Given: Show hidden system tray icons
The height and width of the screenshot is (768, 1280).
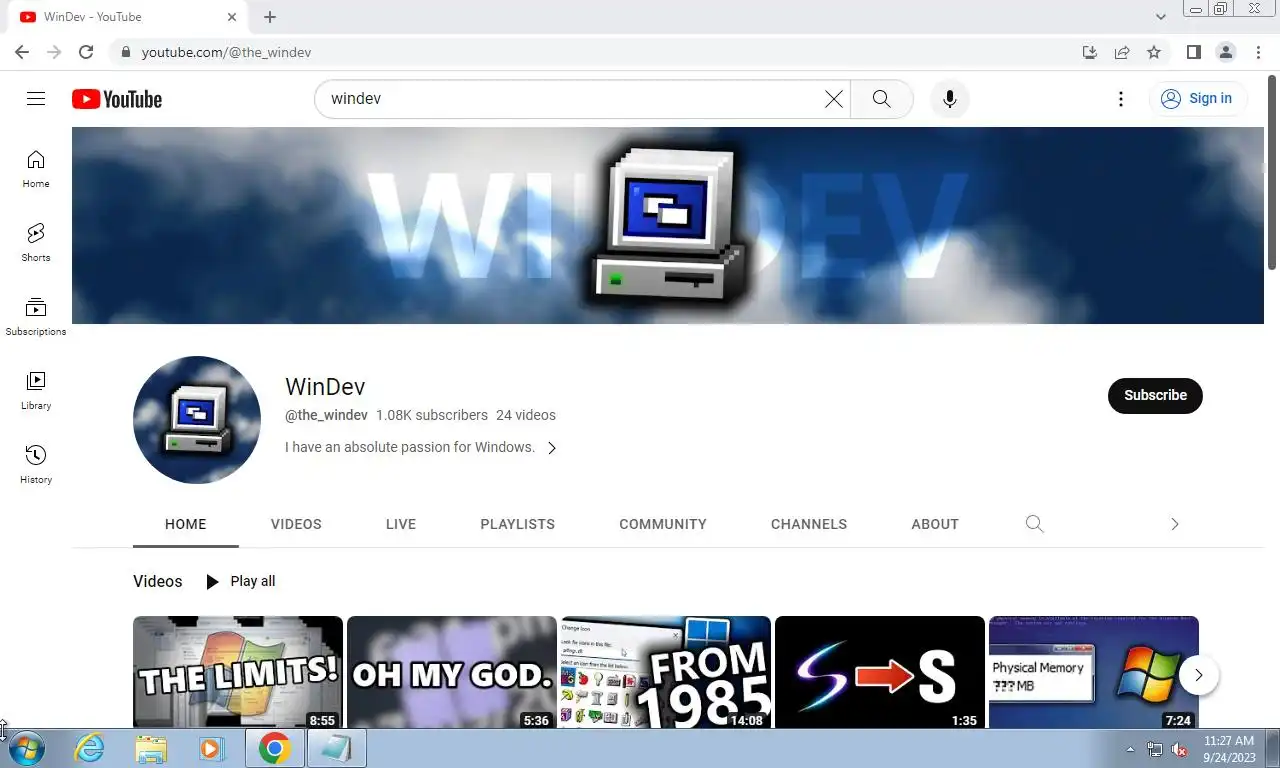Looking at the screenshot, I should (1131, 749).
